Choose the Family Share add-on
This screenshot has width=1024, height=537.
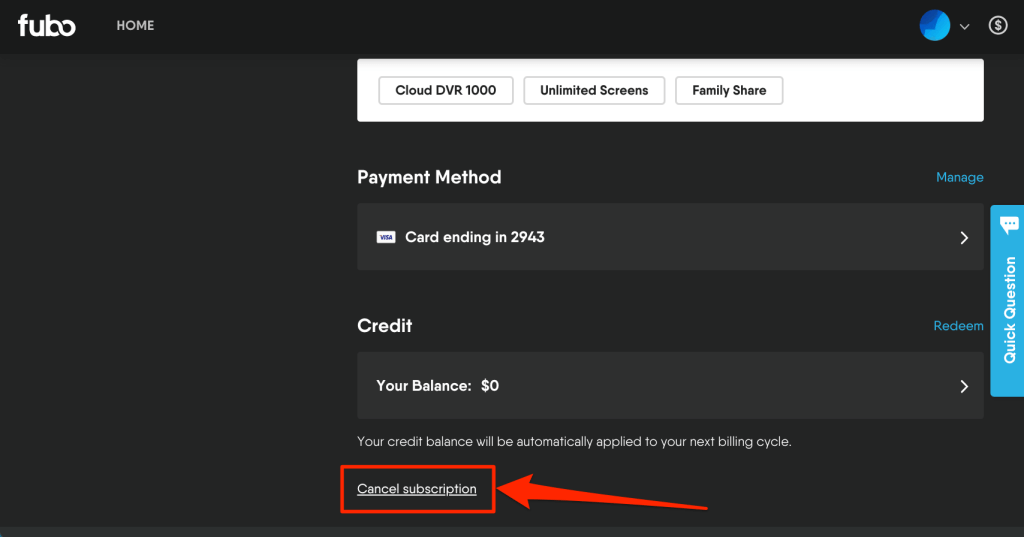tap(729, 90)
